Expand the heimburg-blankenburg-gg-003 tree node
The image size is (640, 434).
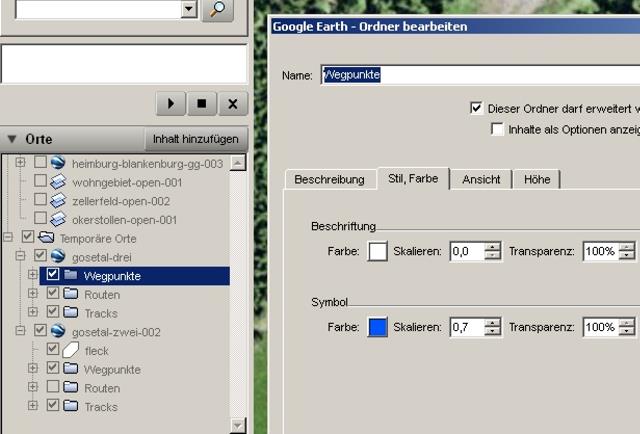coord(20,162)
